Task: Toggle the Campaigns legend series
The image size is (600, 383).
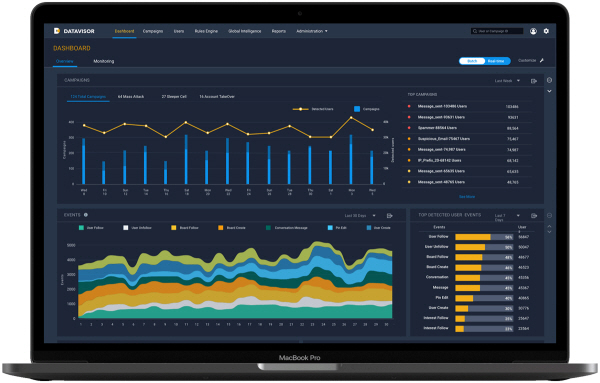Action: pyautogui.click(x=367, y=109)
